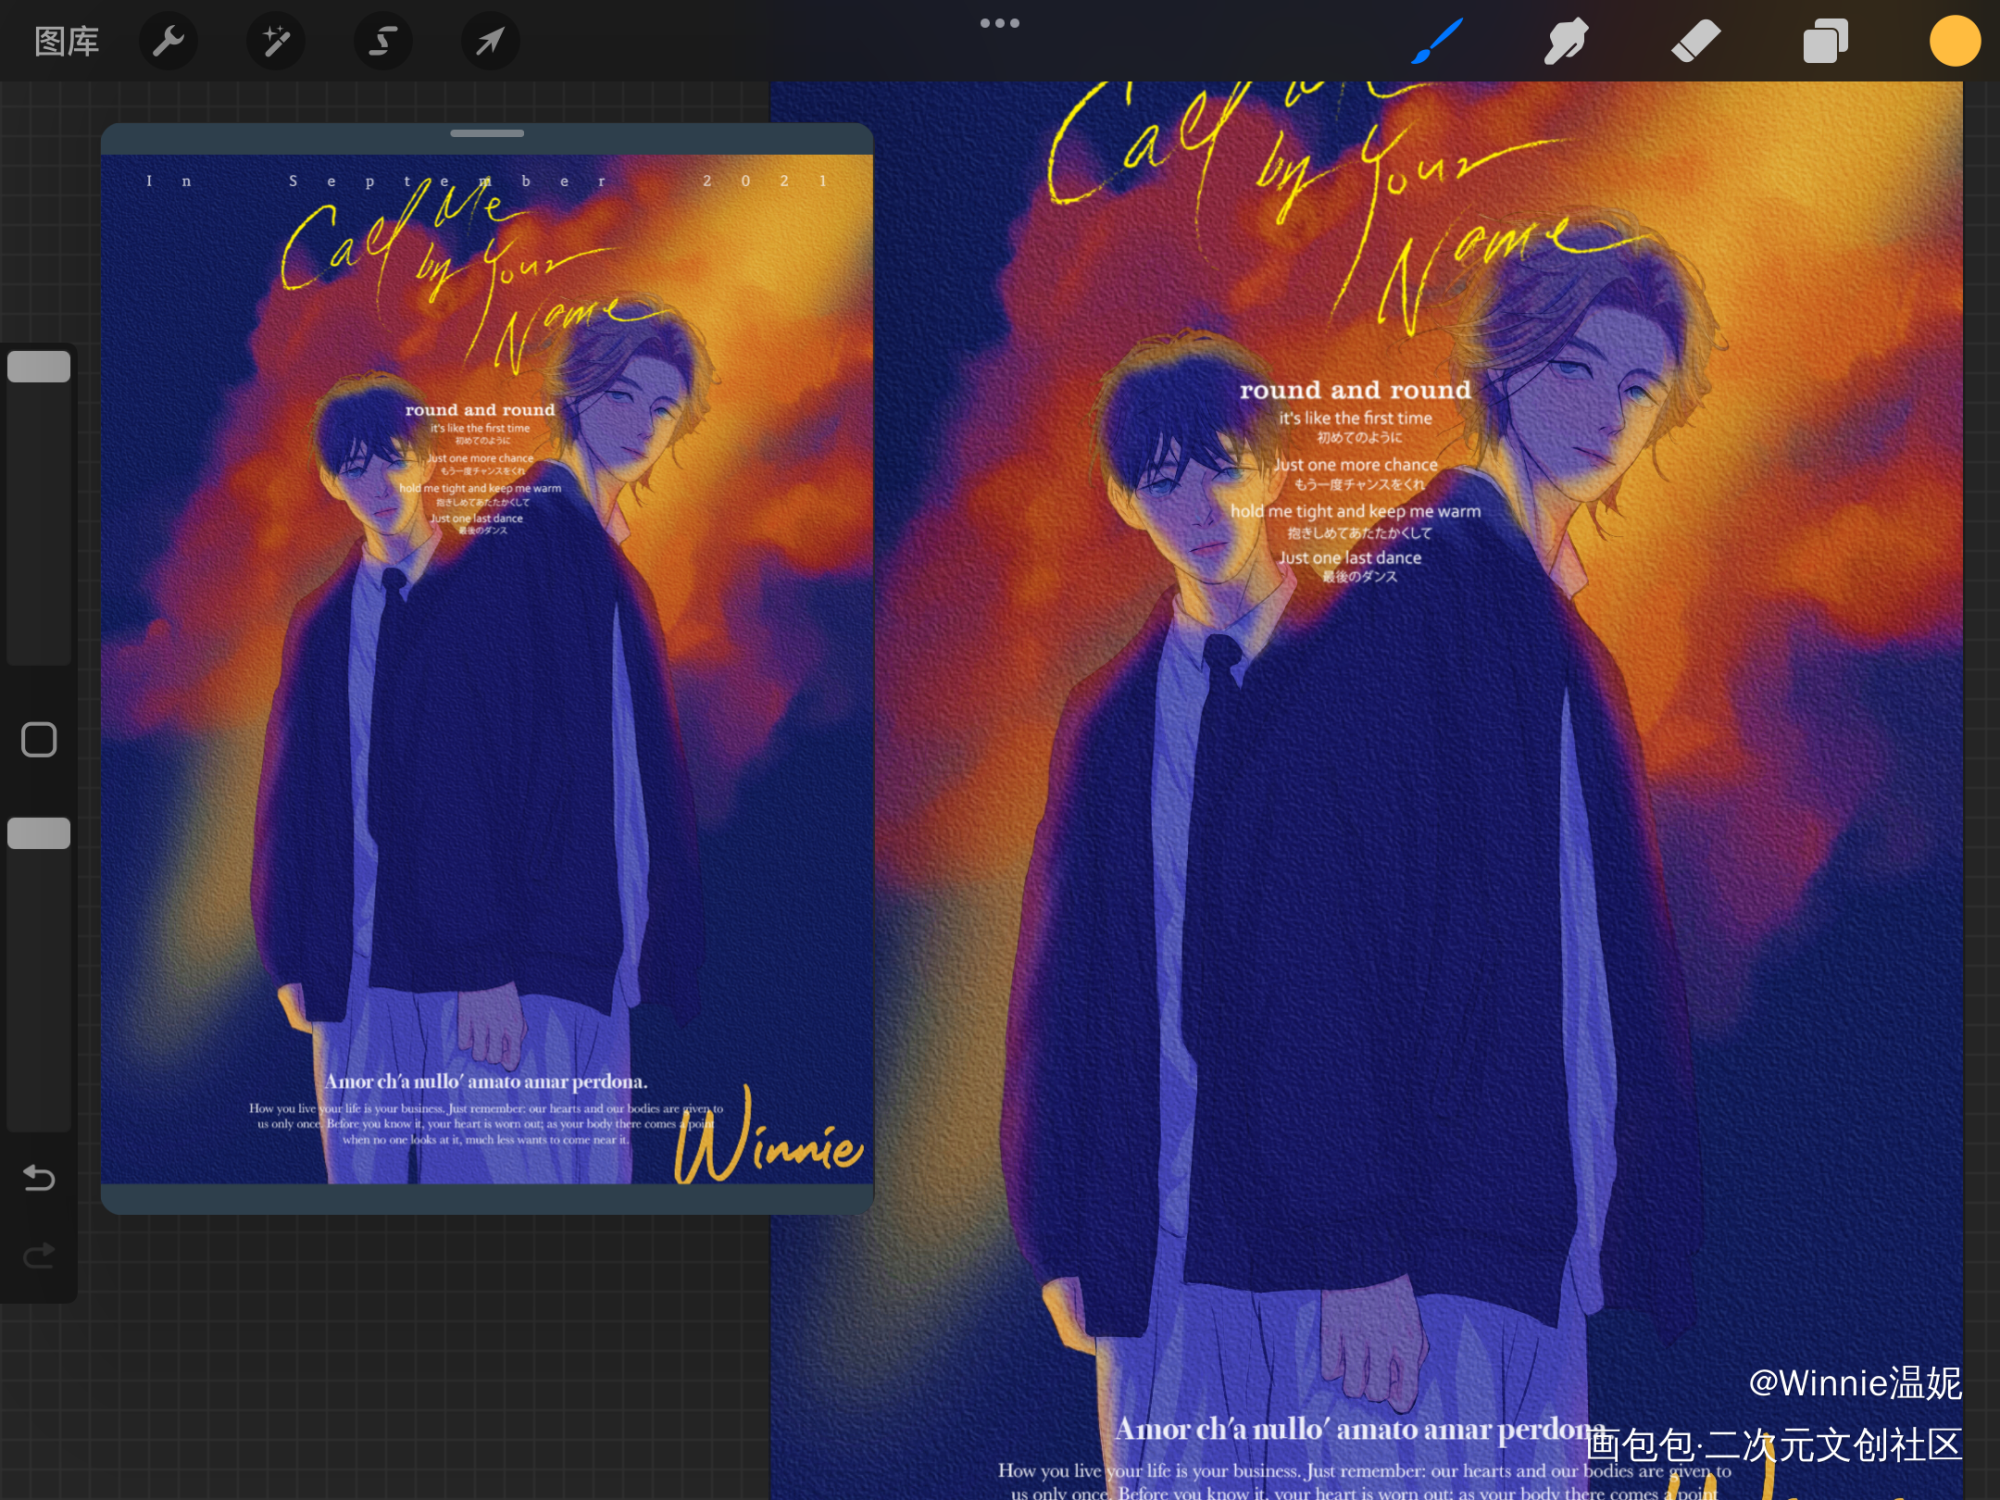Open the orange color swatch
This screenshot has height=1500, width=2000.
click(1954, 42)
